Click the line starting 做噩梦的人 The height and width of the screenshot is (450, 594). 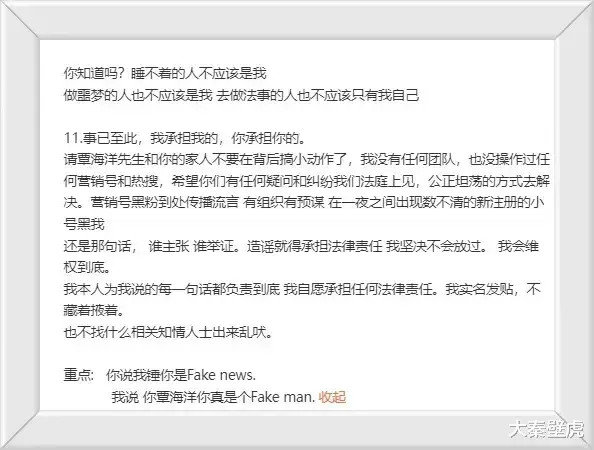pos(241,95)
